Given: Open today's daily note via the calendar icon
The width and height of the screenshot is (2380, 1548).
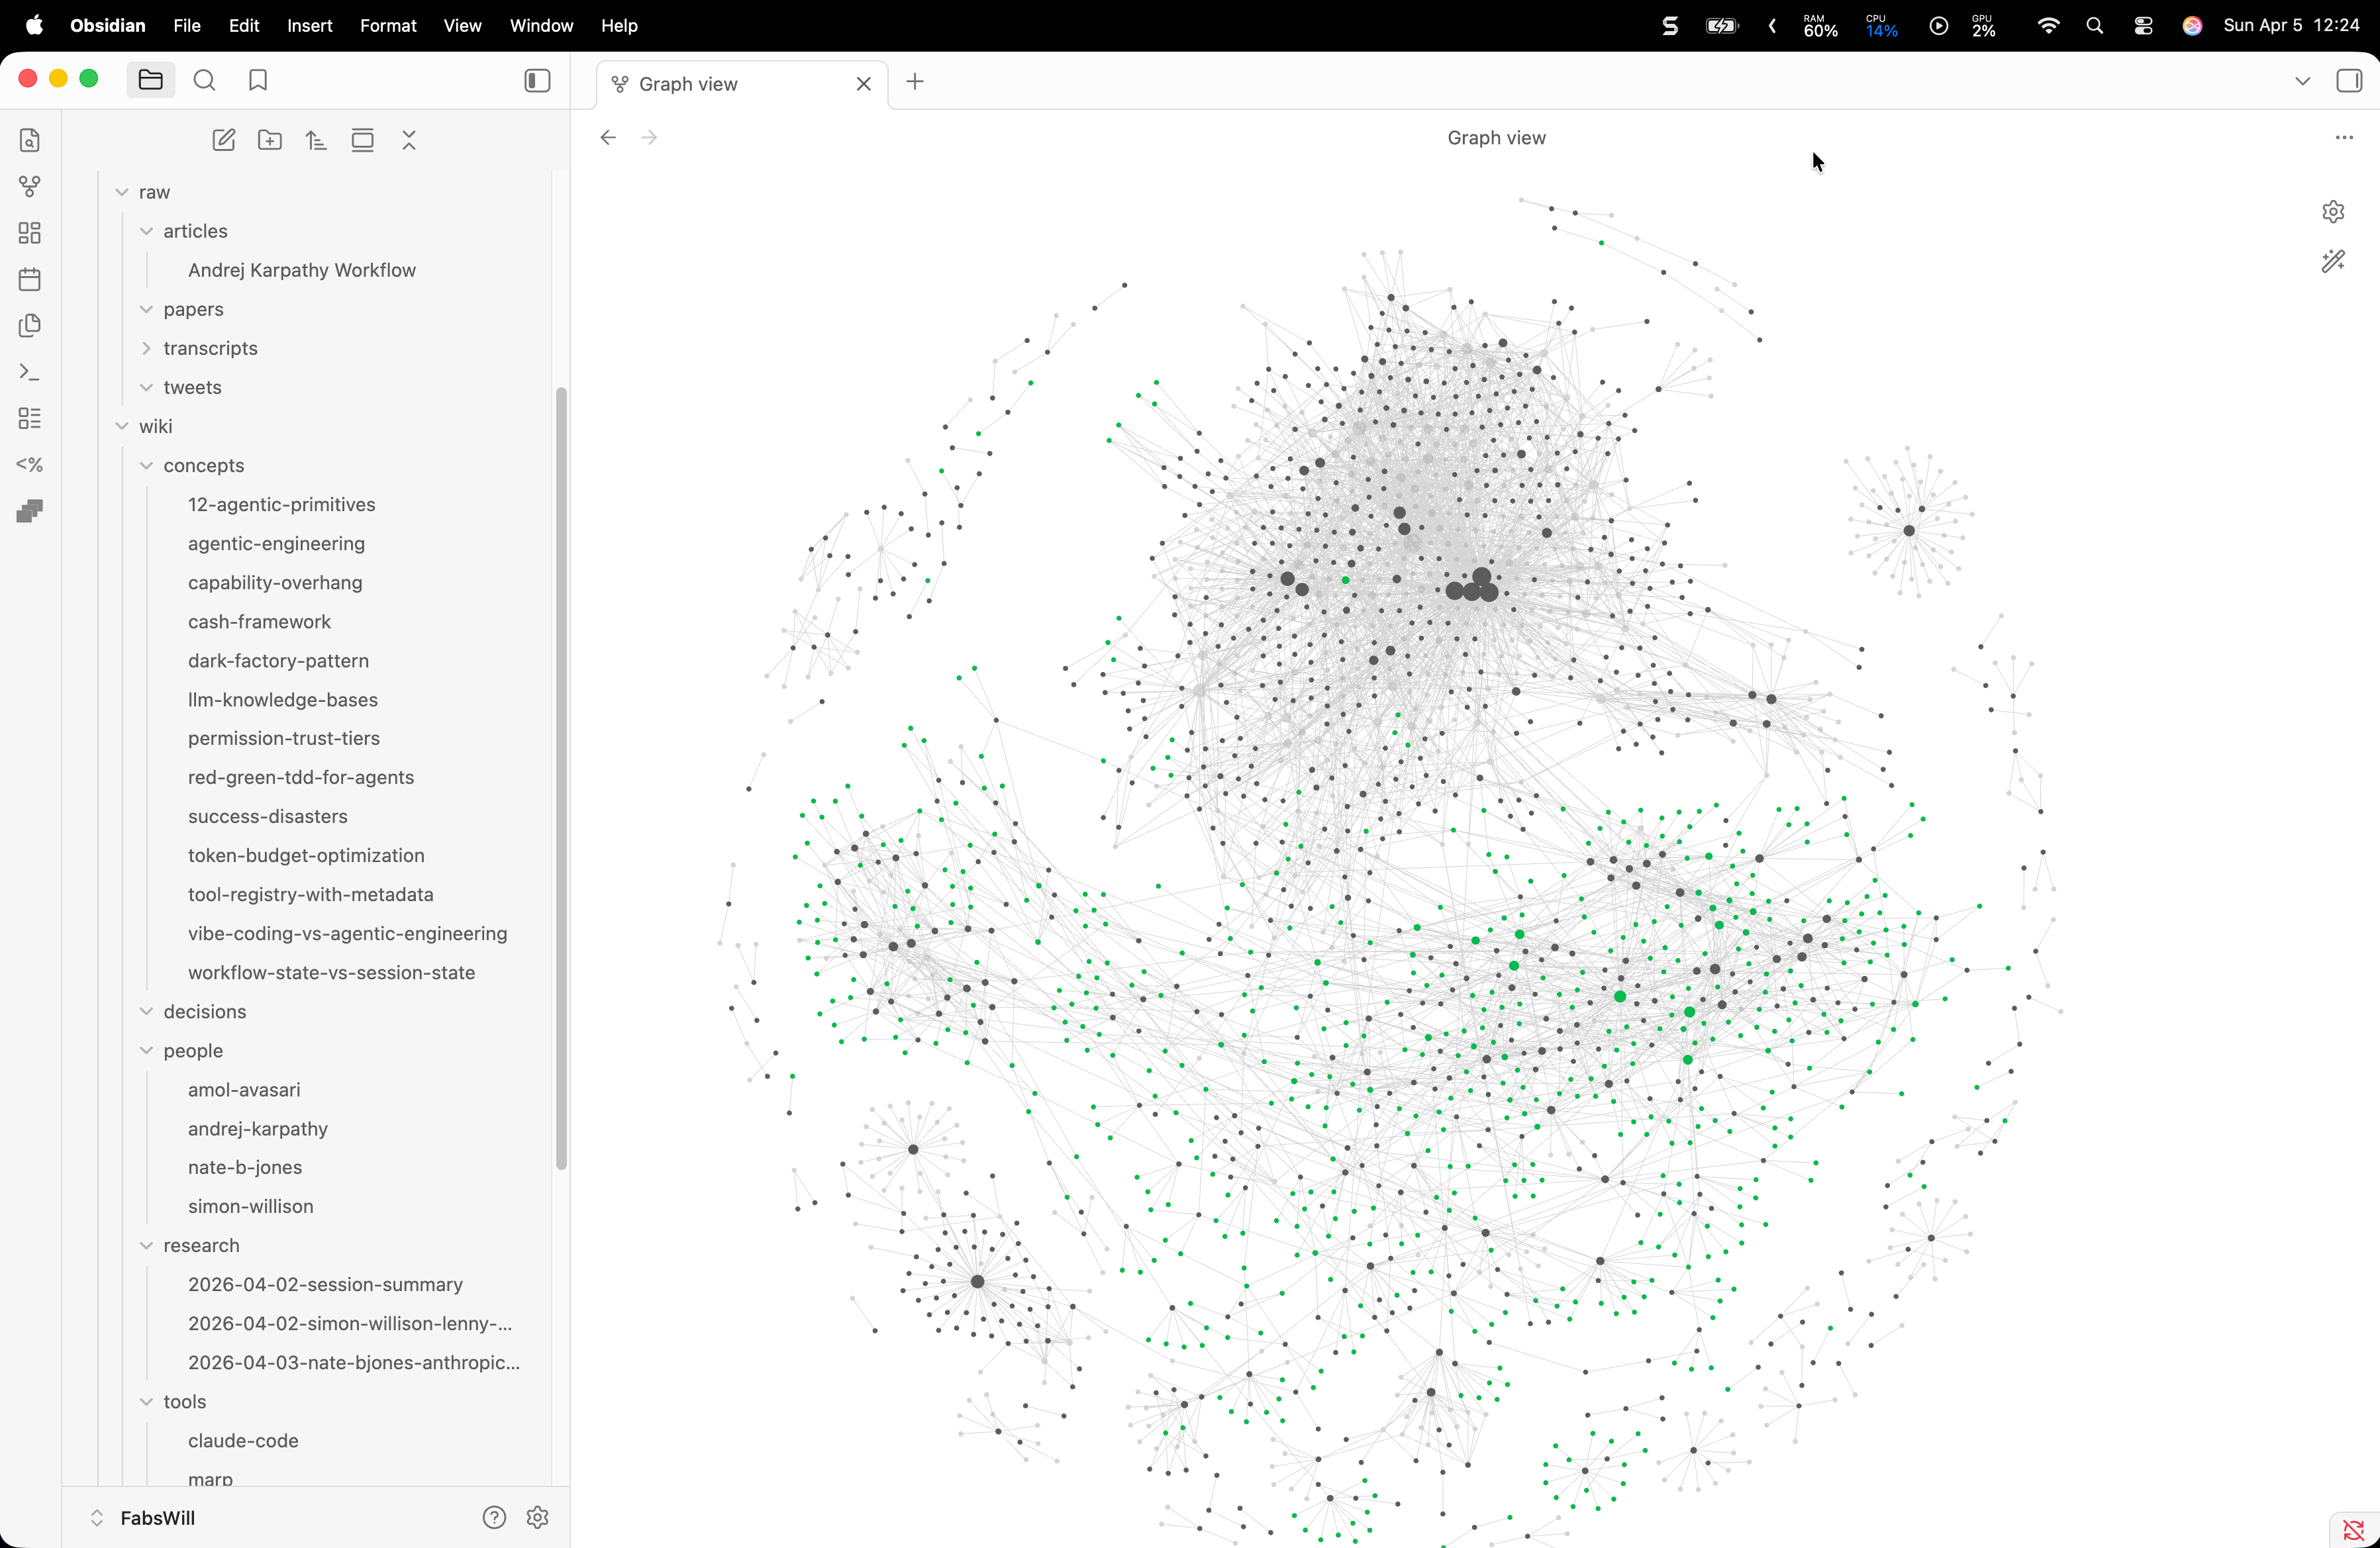Looking at the screenshot, I should click(29, 279).
